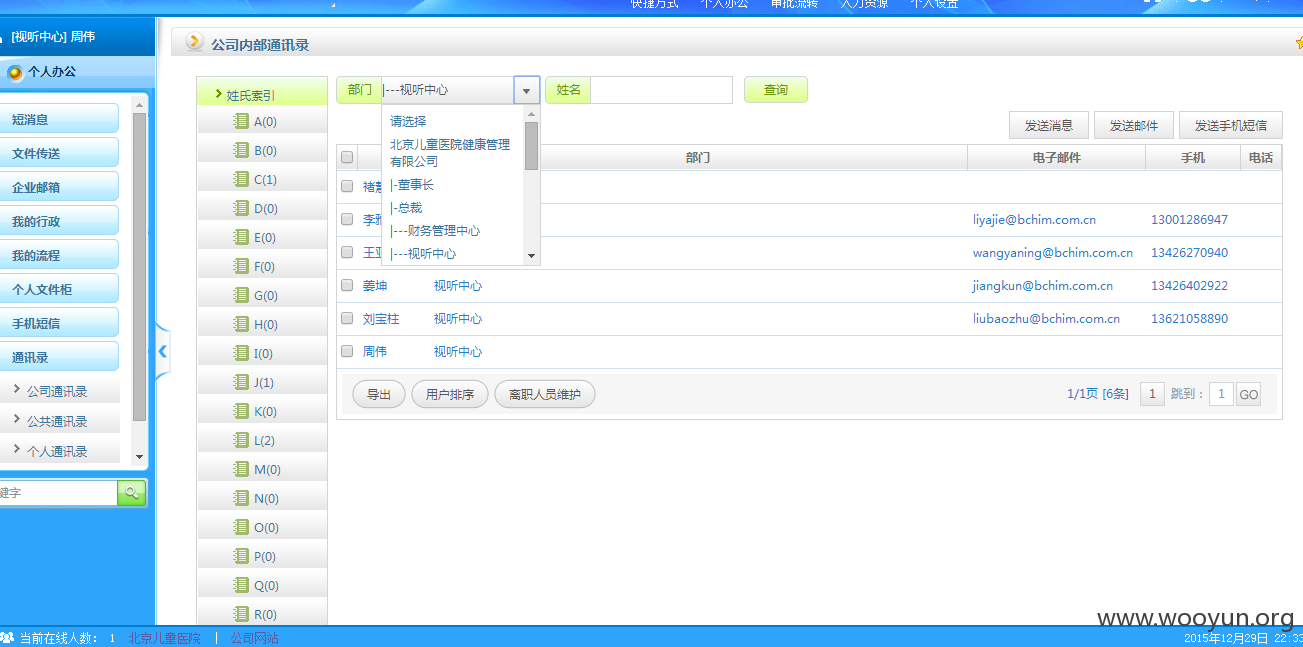The image size is (1303, 647).
Task: Open the N(0) surname index notebook icon
Action: [240, 498]
